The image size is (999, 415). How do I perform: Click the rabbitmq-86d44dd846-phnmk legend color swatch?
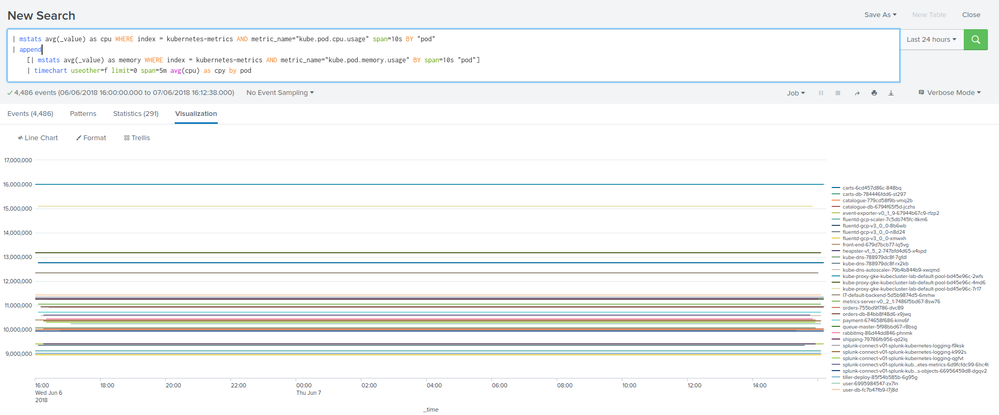tap(836, 333)
